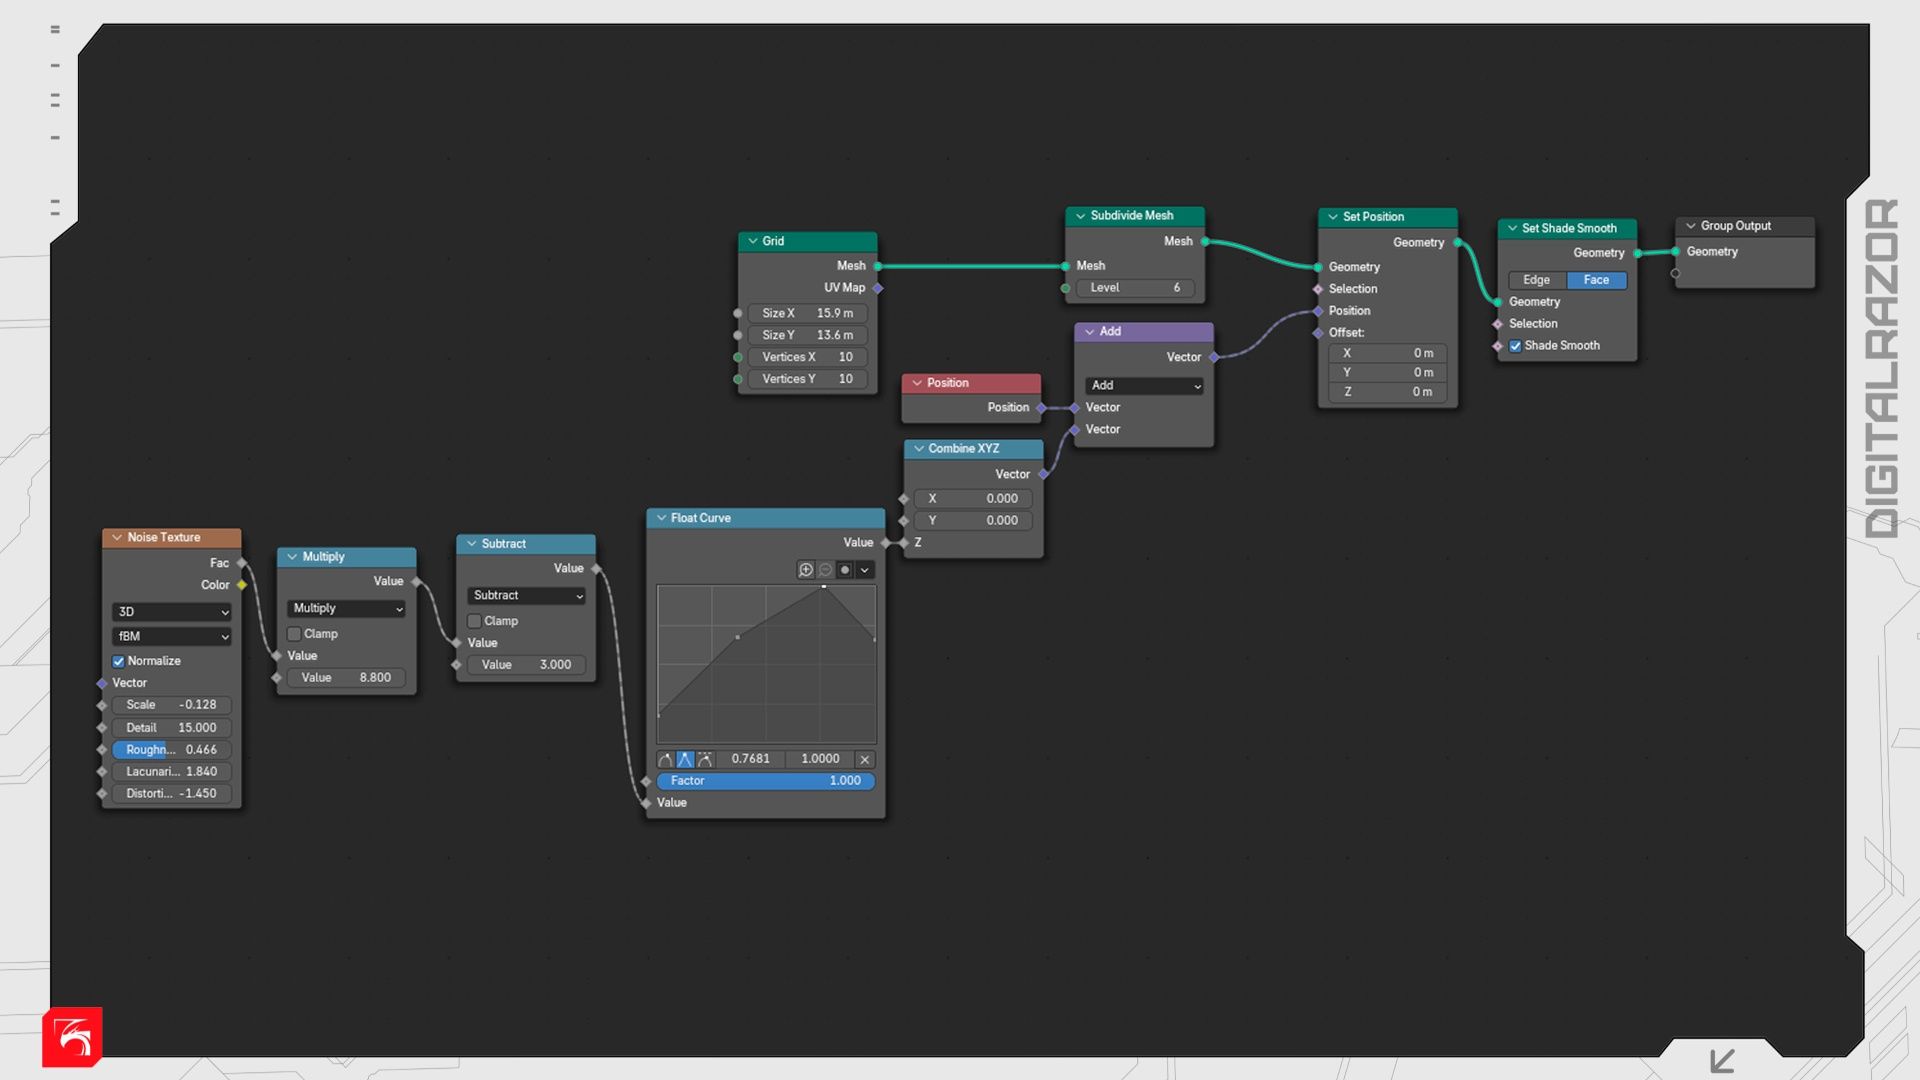Viewport: 1920px width, 1080px height.
Task: Click the red bird logo icon
Action: (72, 1037)
